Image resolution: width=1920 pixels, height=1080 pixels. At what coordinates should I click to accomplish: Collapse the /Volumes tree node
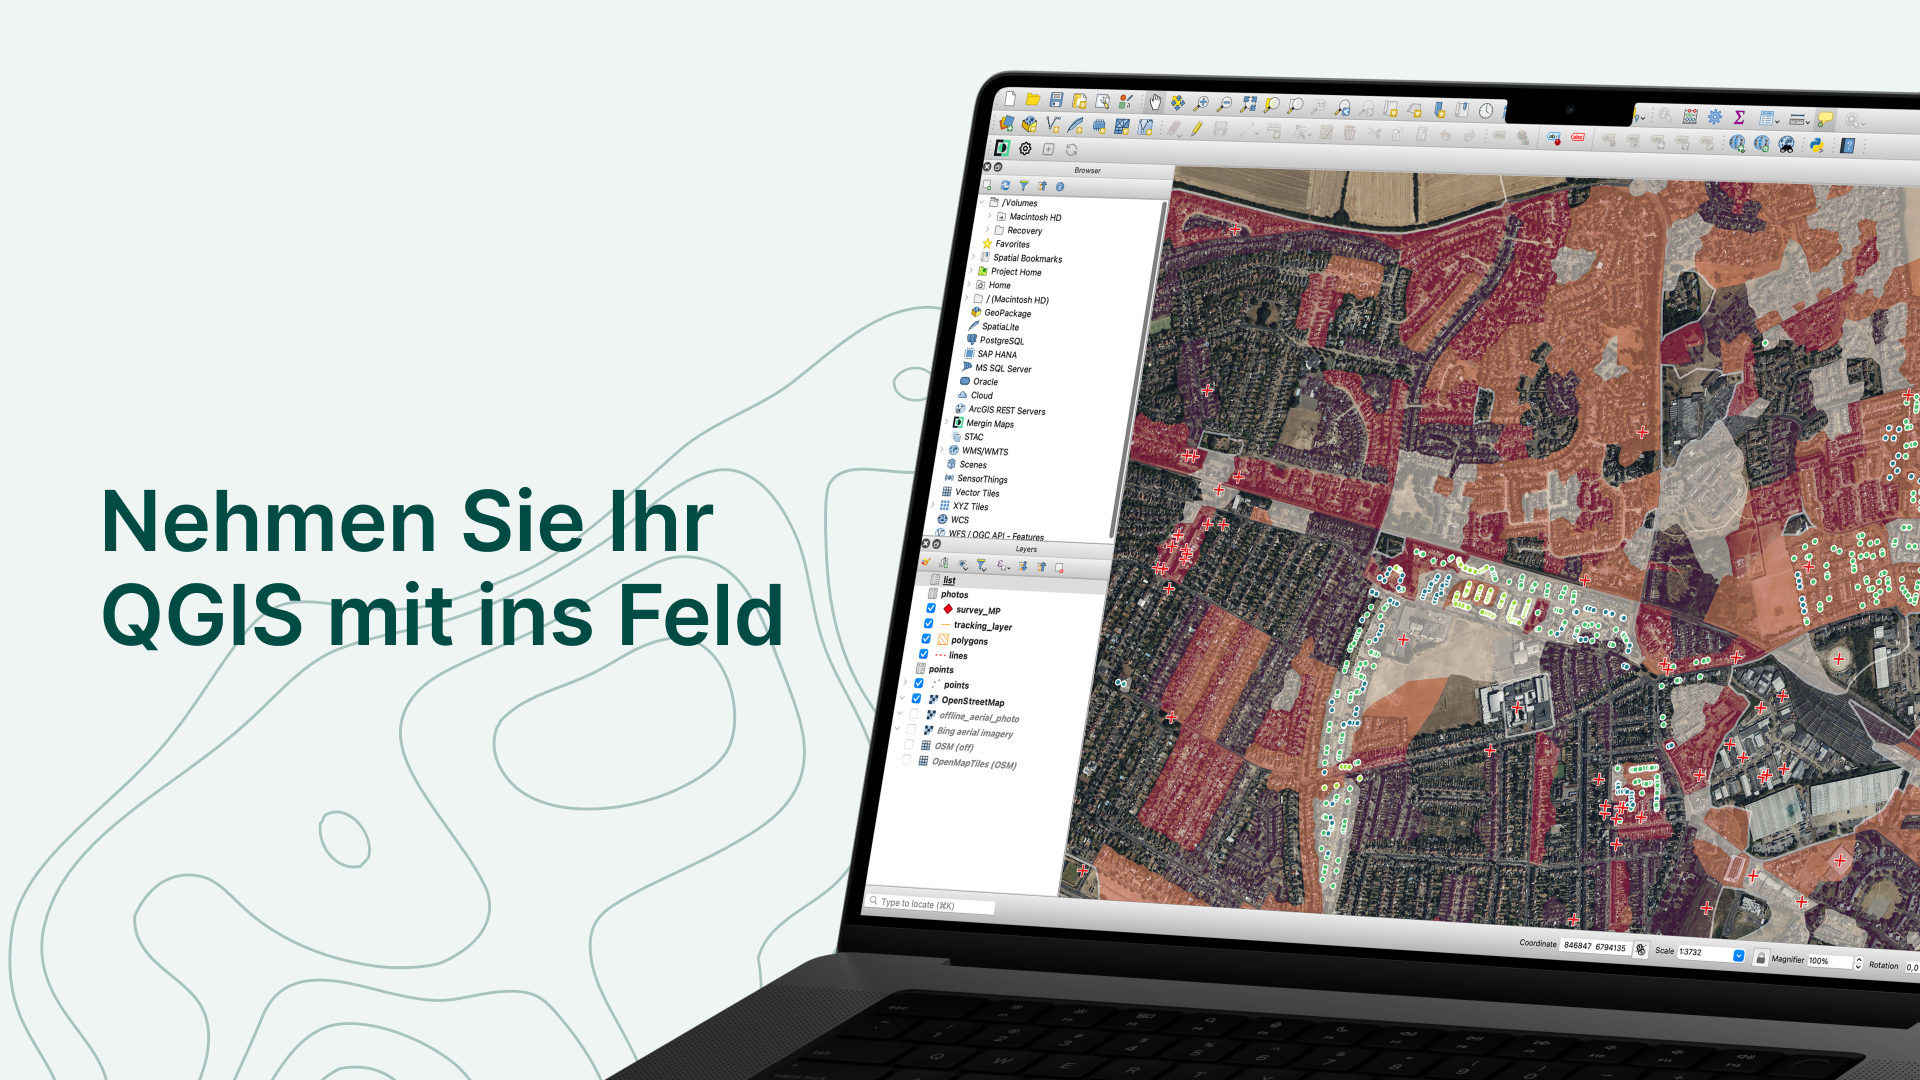point(983,202)
